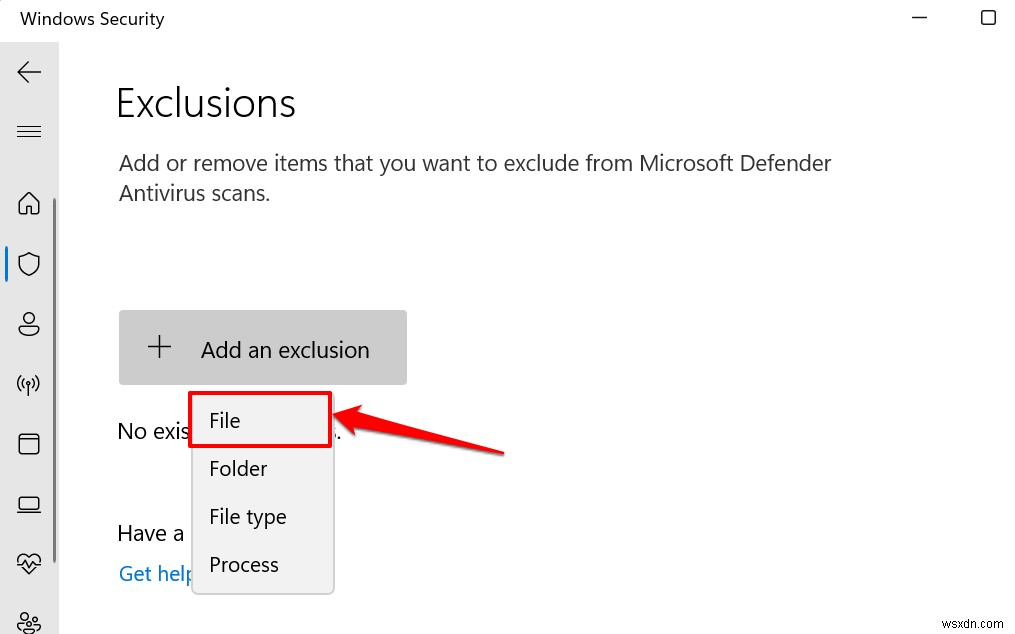Viewport: 1015px width, 634px height.
Task: Open Firewall & network protection icon
Action: [x=29, y=384]
